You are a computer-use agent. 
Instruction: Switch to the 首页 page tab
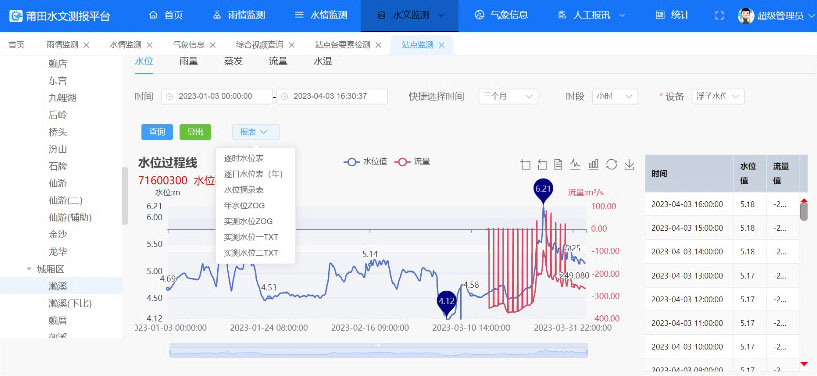16,45
